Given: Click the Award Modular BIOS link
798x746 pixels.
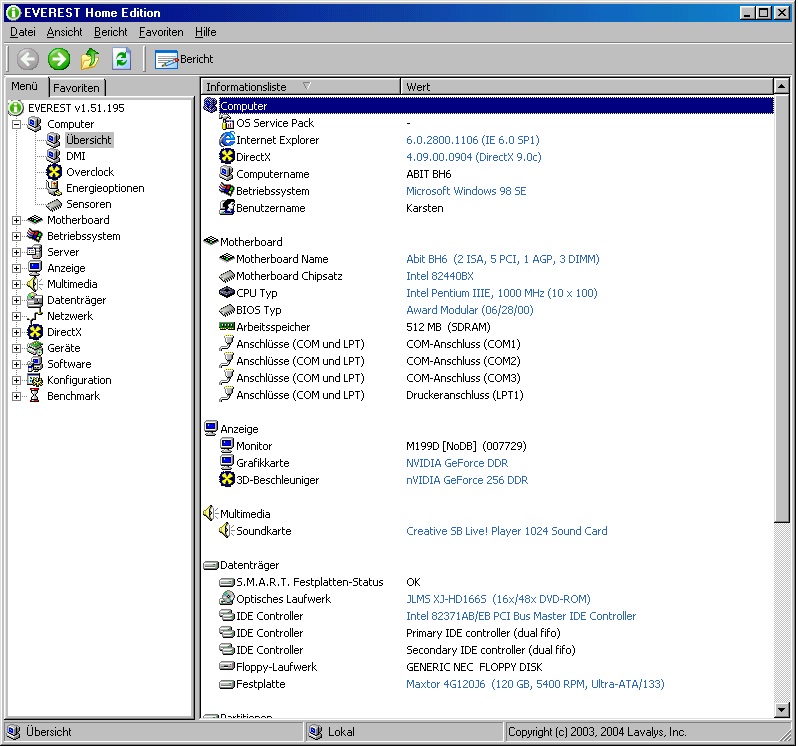Looking at the screenshot, I should [469, 310].
